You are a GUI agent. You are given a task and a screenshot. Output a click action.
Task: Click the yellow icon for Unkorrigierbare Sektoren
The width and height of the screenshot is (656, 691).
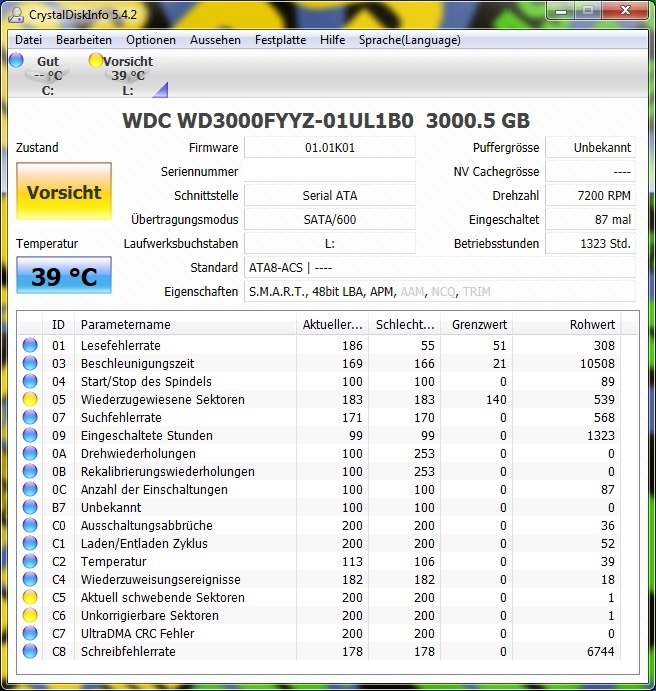pyautogui.click(x=30, y=615)
